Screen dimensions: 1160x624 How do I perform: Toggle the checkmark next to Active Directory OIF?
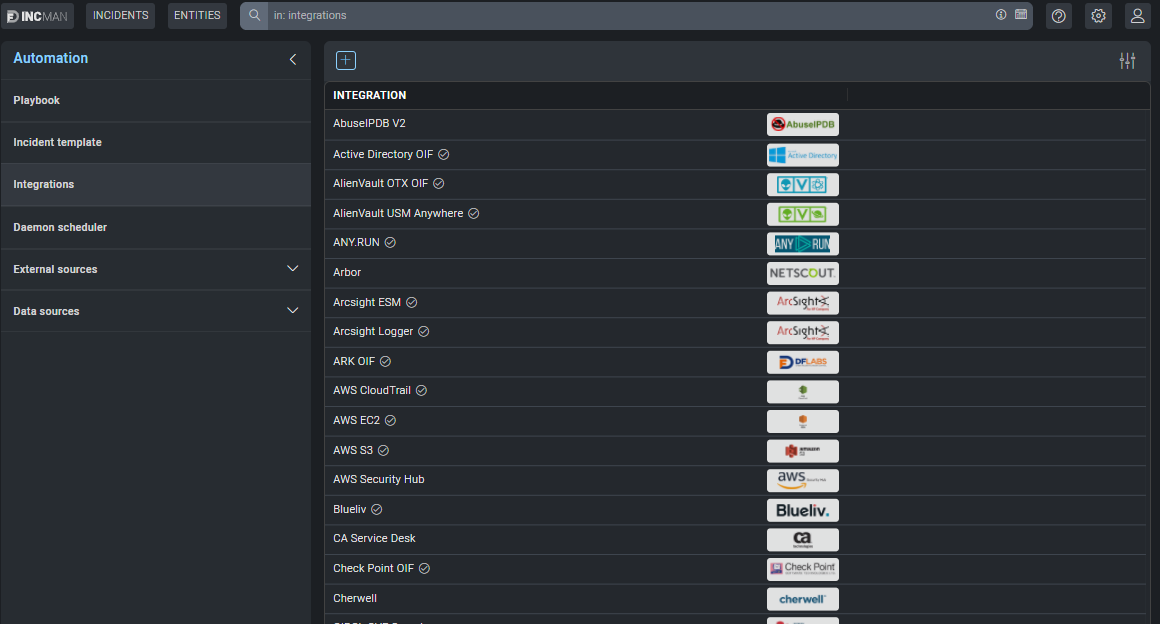pos(445,154)
